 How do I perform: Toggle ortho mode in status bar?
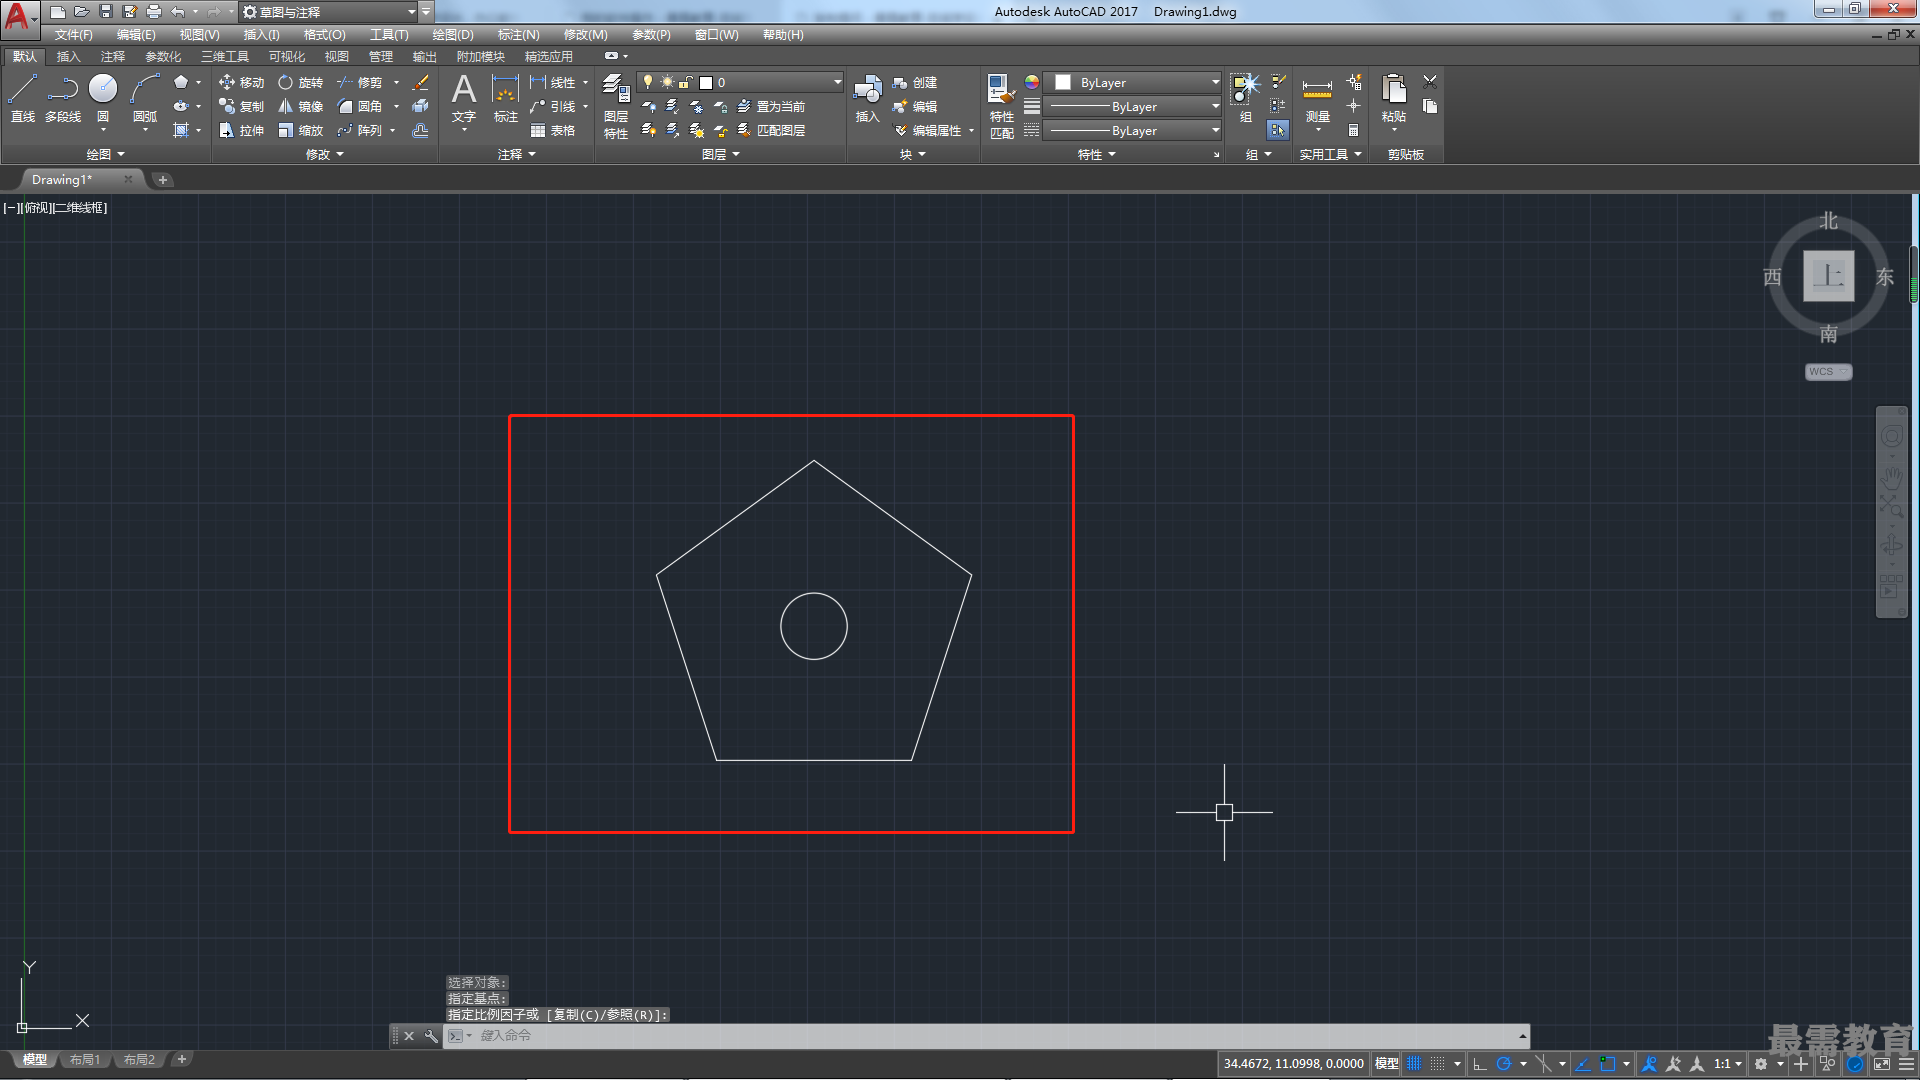[1480, 1064]
